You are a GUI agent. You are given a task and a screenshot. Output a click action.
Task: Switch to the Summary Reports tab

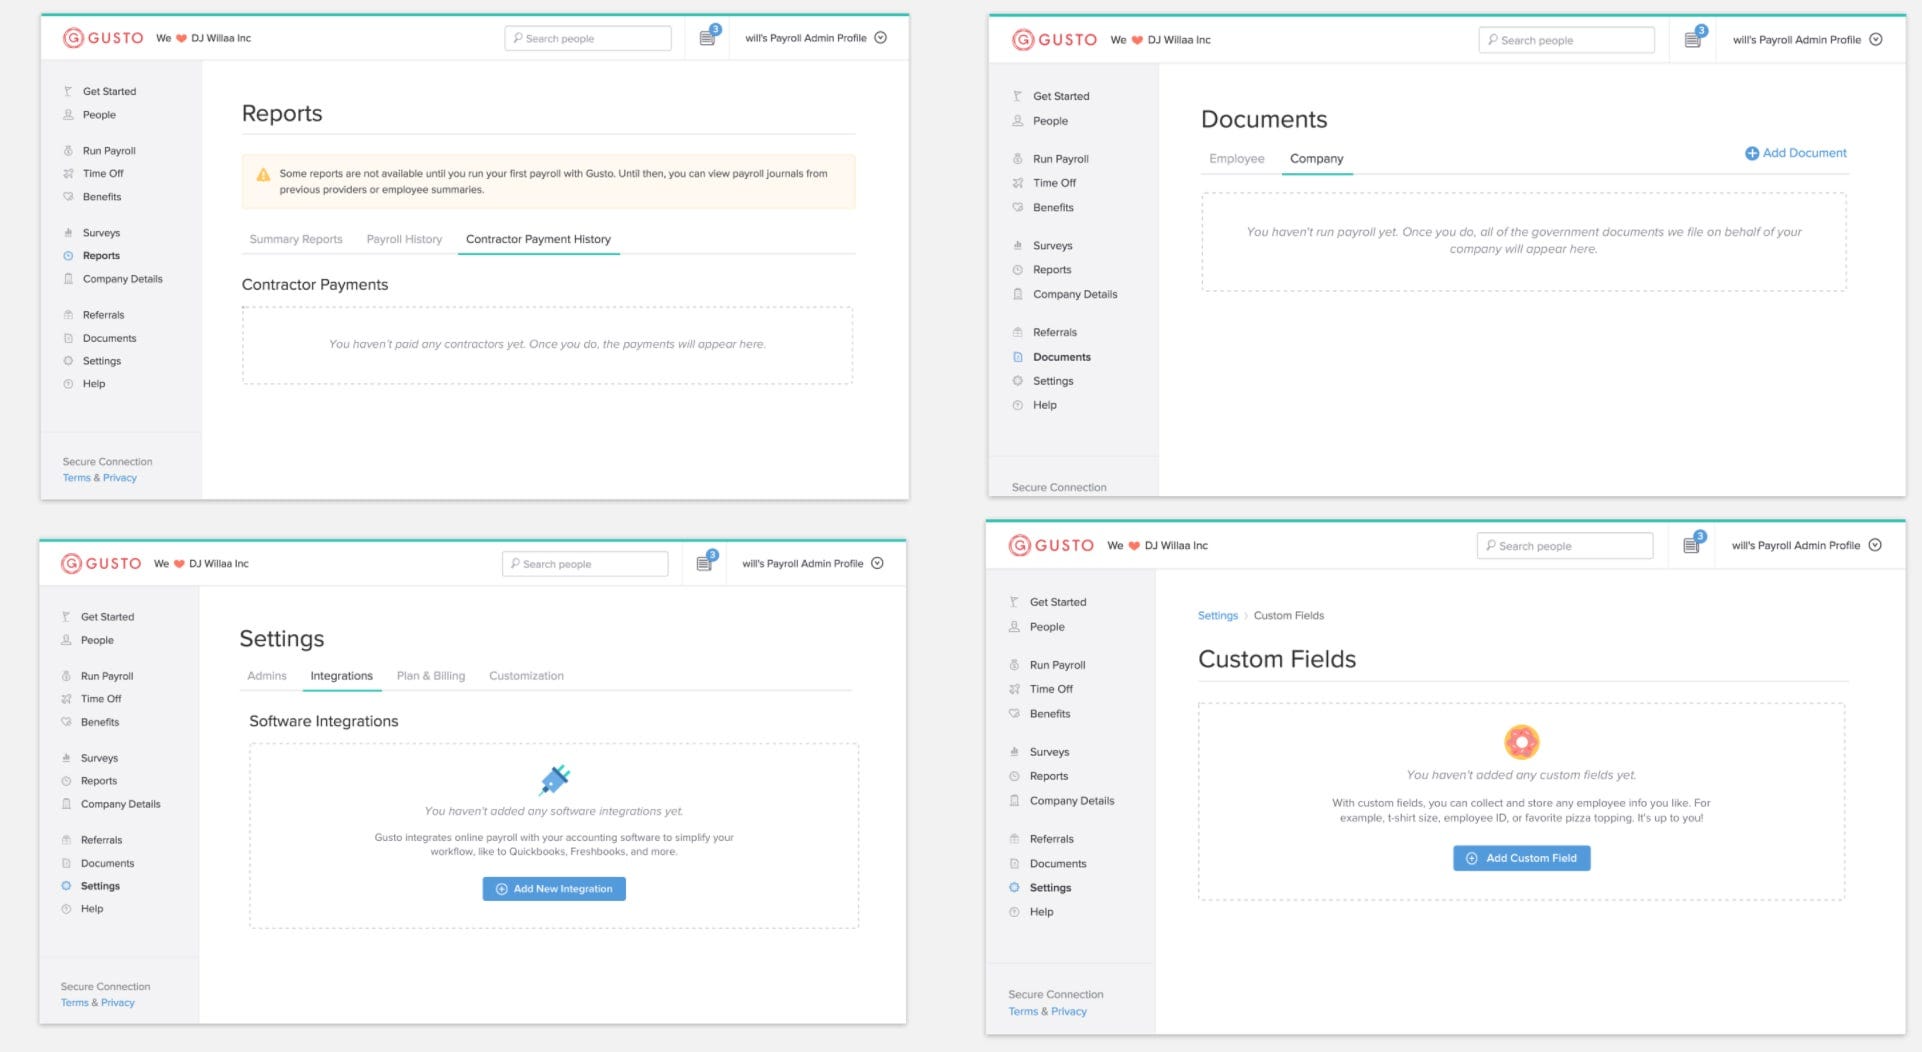[x=296, y=239]
